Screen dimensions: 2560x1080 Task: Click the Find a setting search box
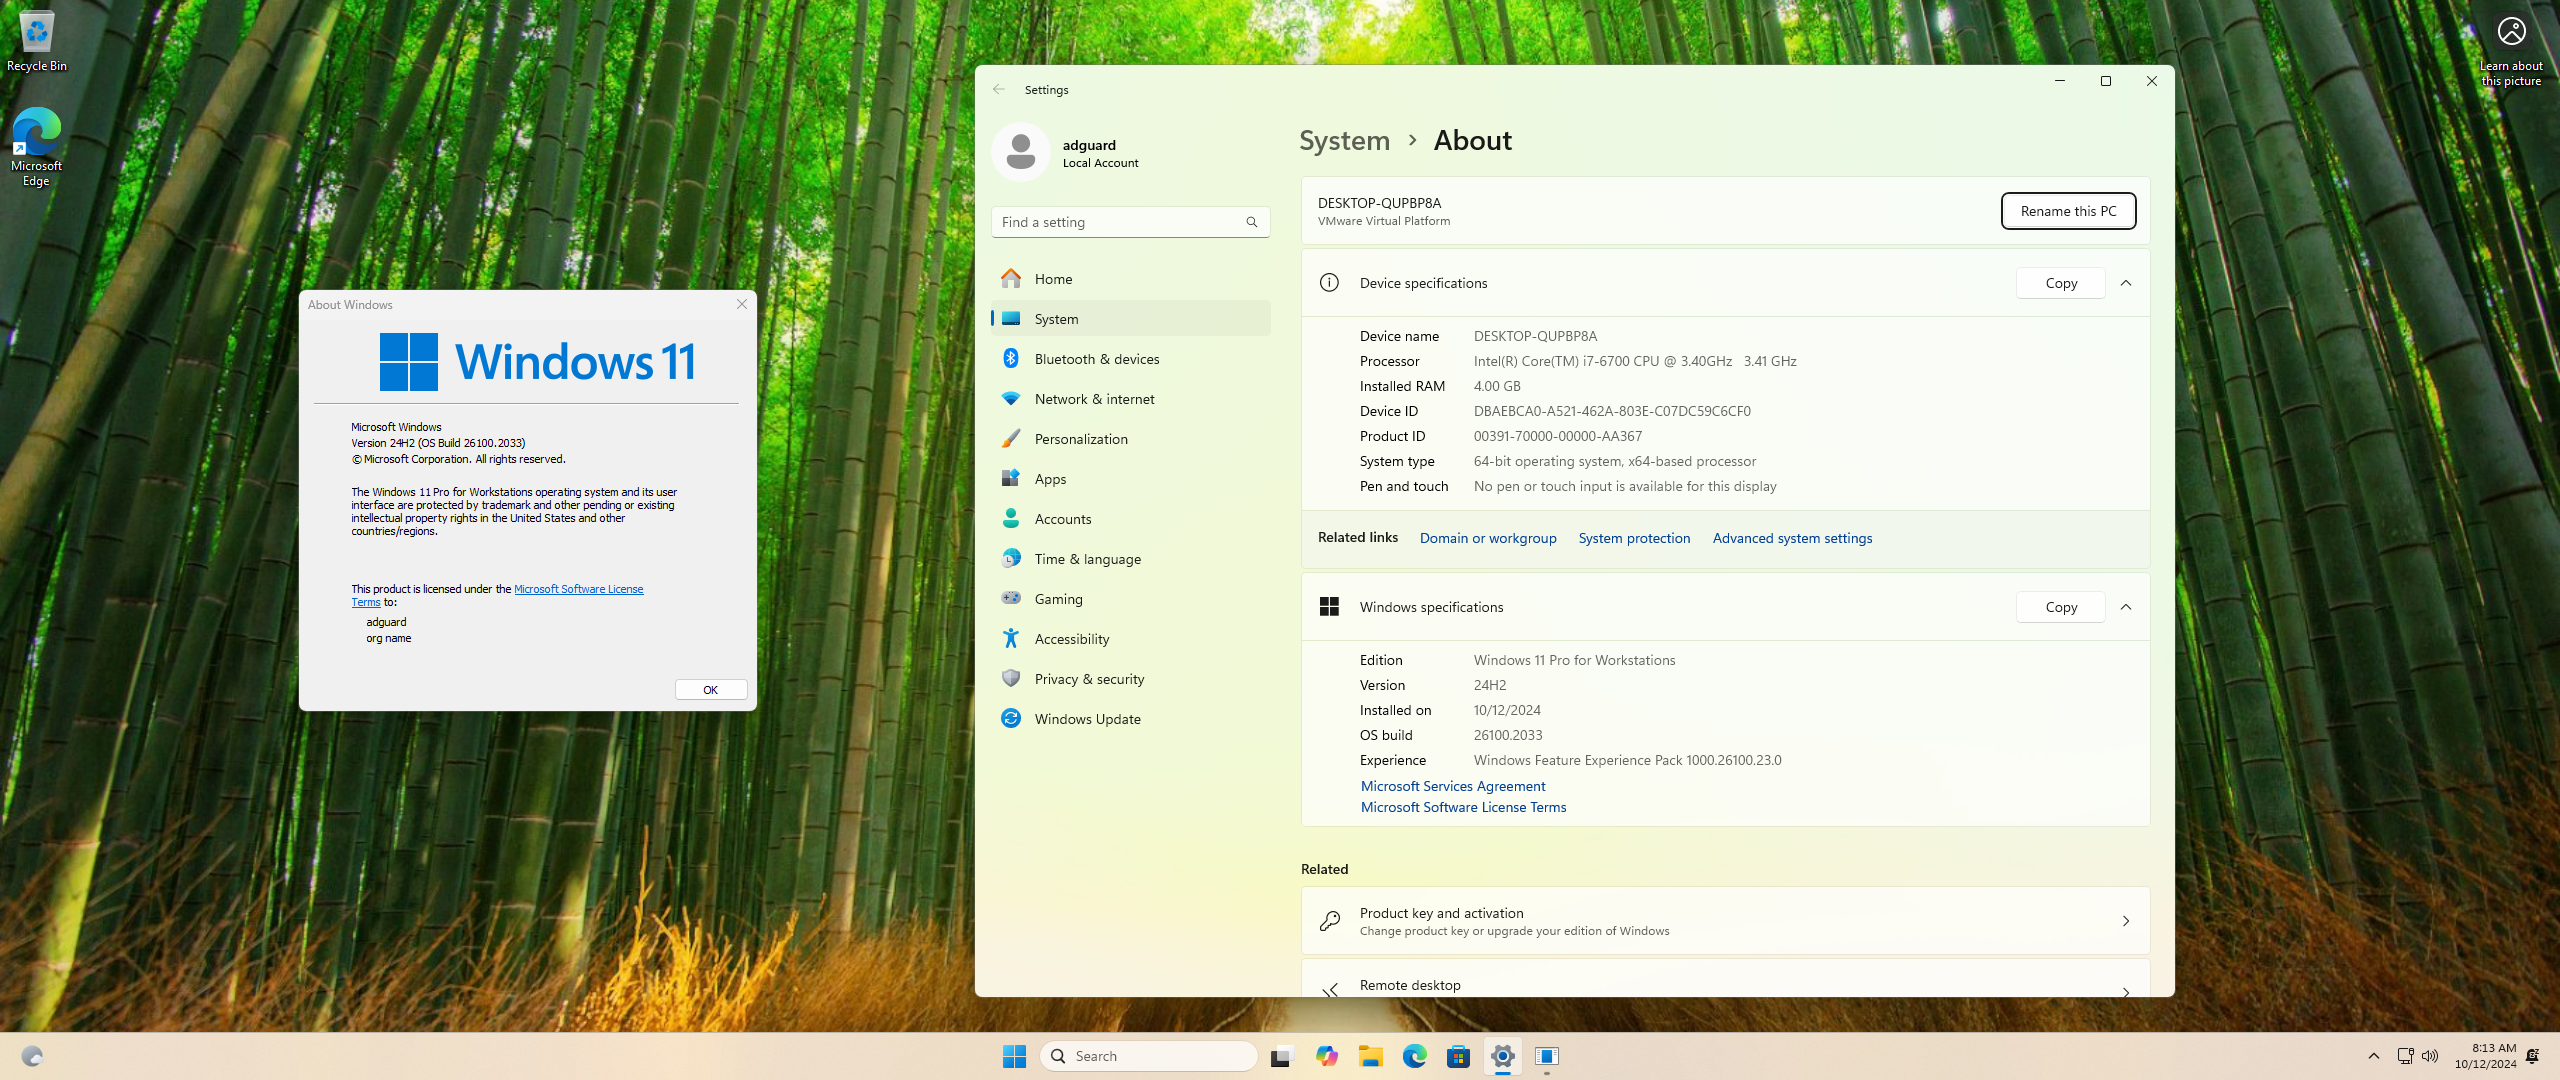pyautogui.click(x=1131, y=222)
